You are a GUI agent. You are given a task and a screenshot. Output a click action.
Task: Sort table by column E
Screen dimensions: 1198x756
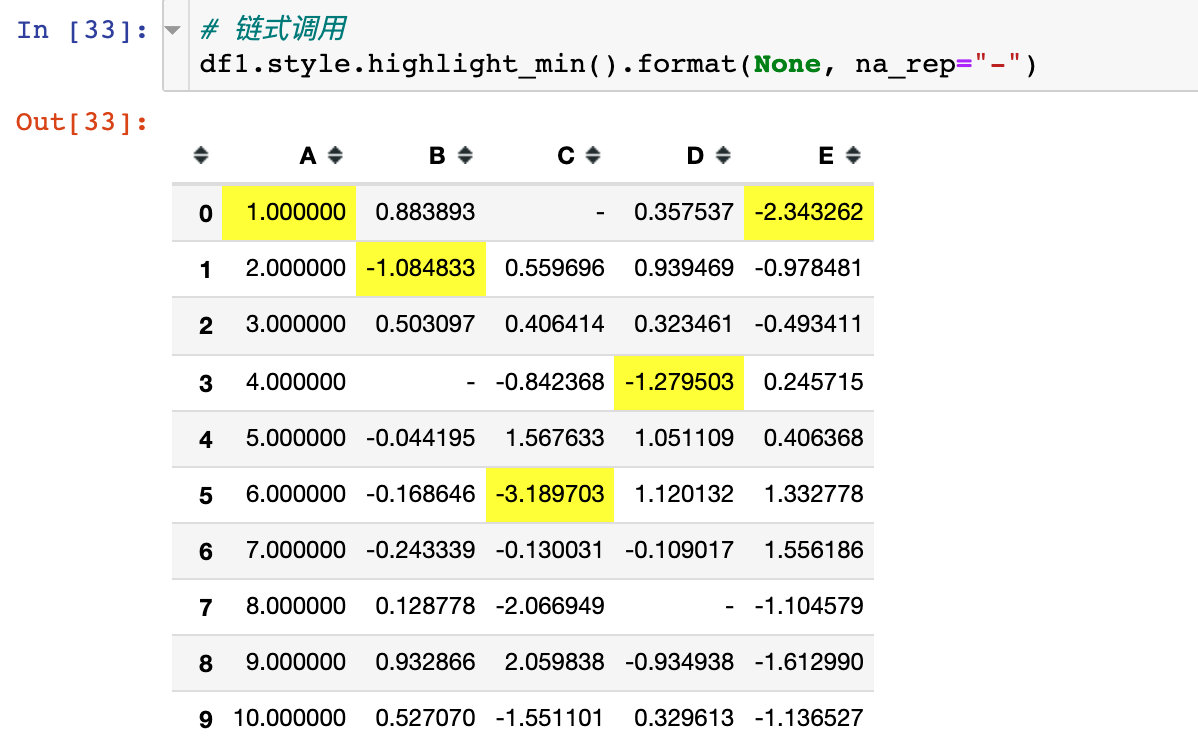tap(853, 155)
